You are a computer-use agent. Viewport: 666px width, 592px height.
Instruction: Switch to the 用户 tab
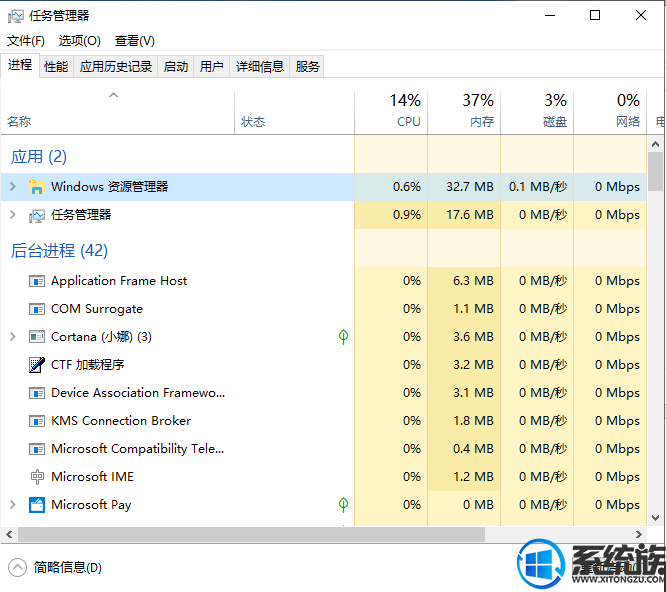212,67
